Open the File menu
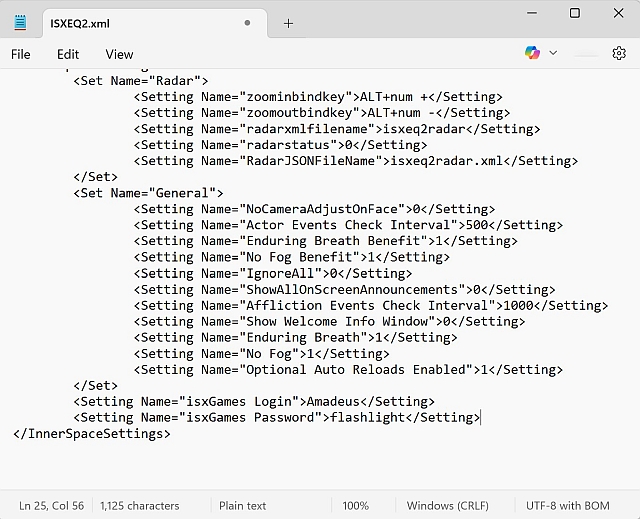The height and width of the screenshot is (519, 640). (x=21, y=54)
